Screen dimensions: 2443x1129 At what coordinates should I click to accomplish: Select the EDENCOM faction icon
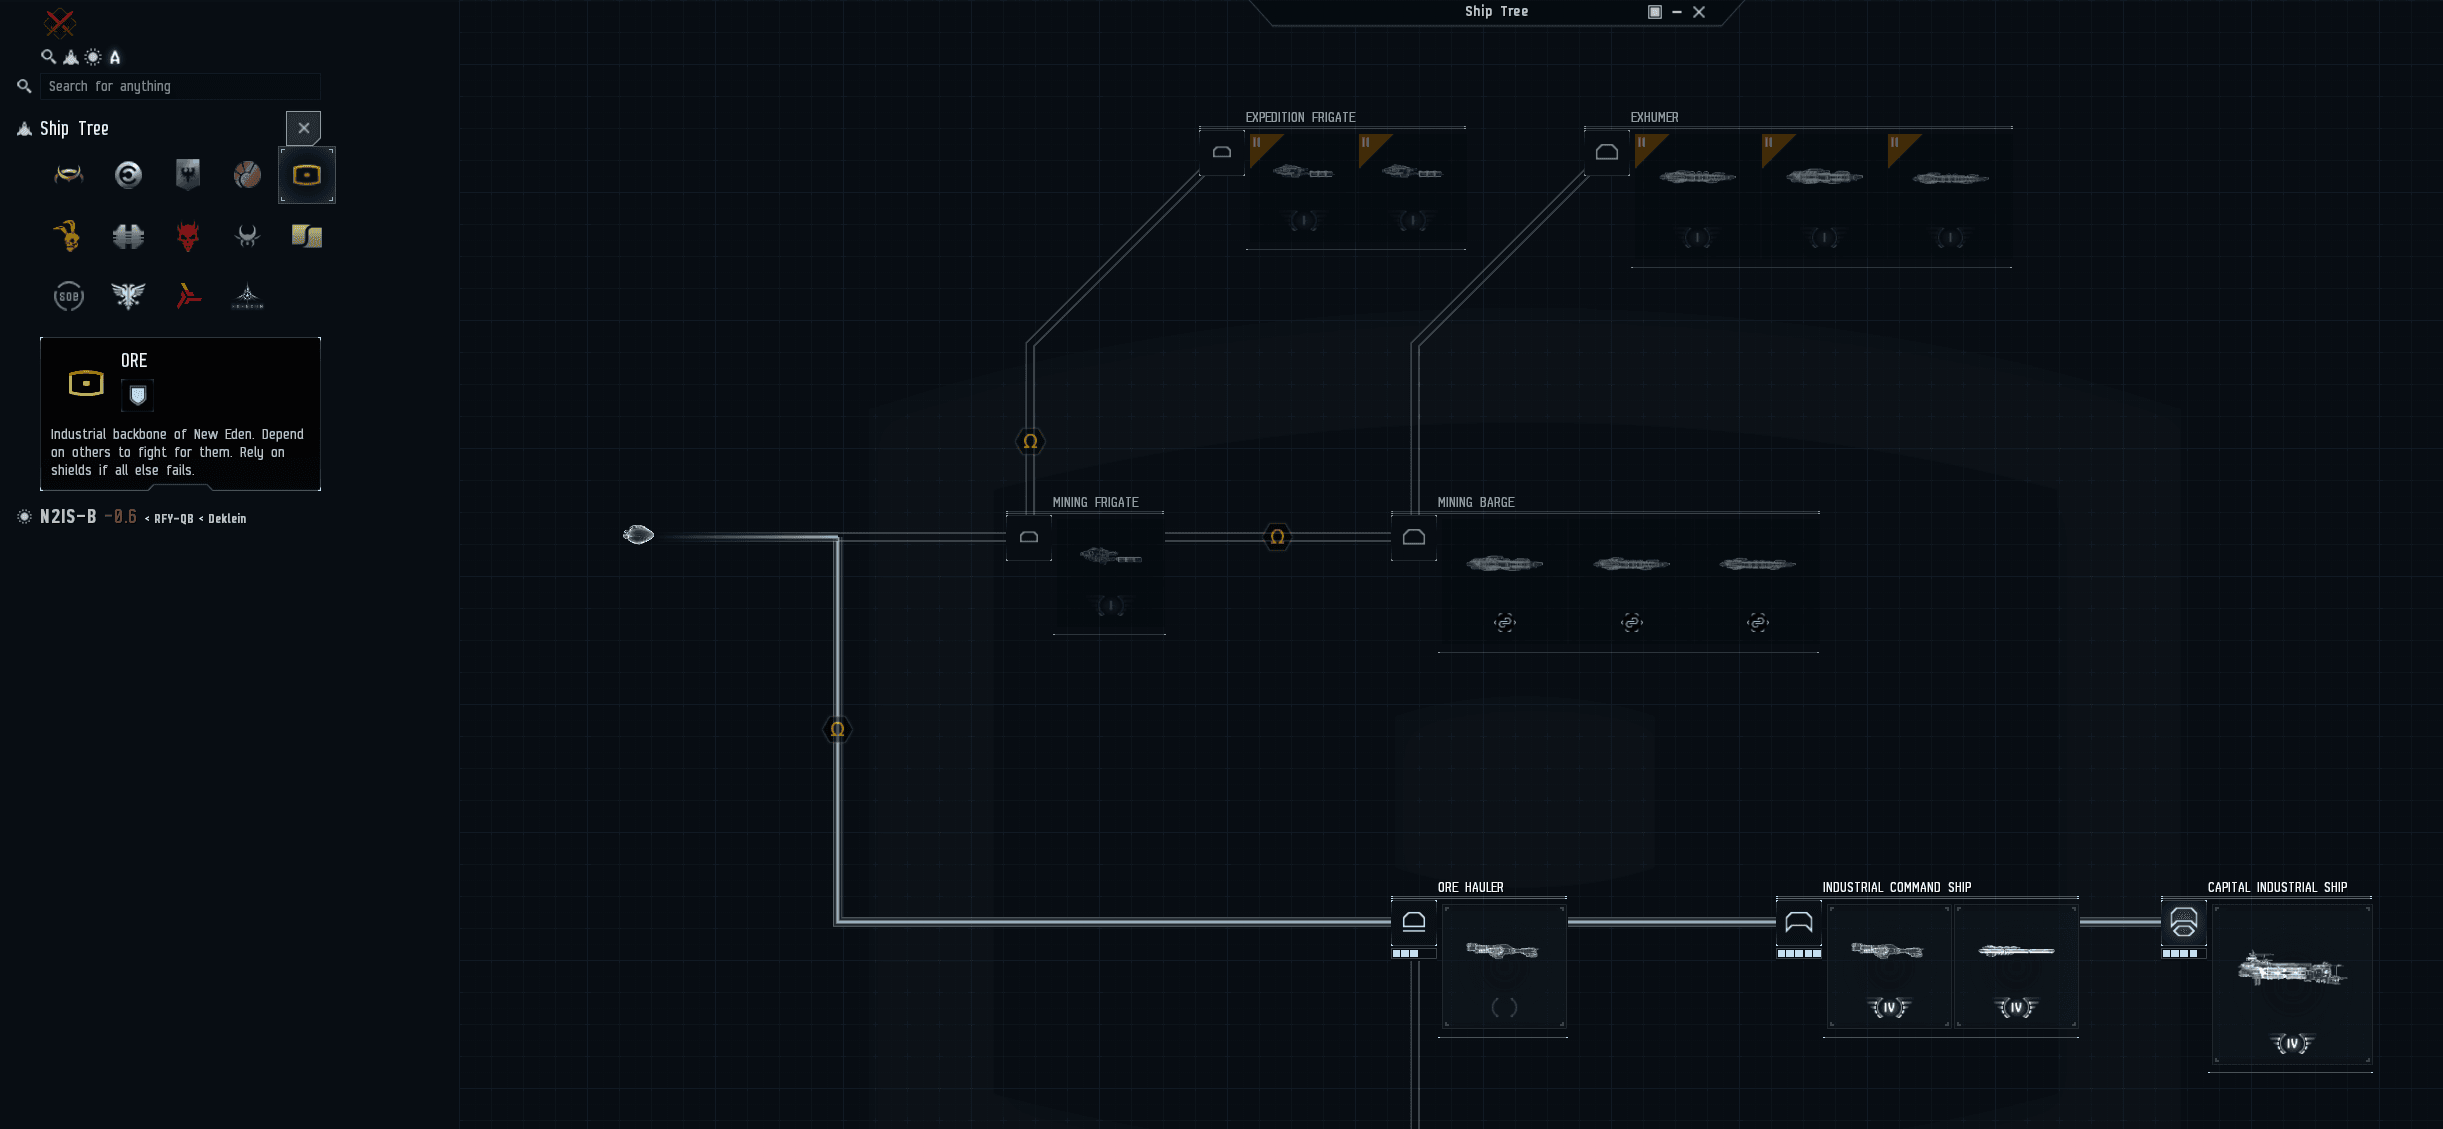pos(247,297)
